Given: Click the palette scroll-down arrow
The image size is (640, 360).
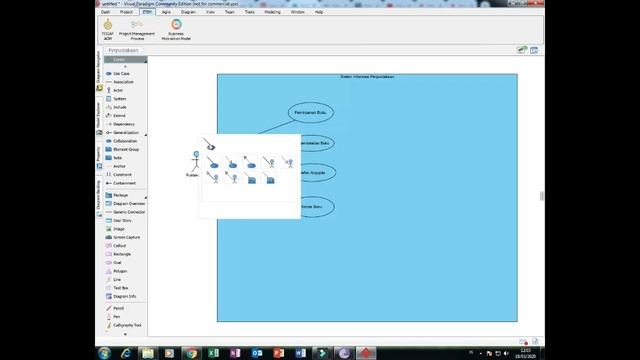Looking at the screenshot, I should tap(125, 334).
